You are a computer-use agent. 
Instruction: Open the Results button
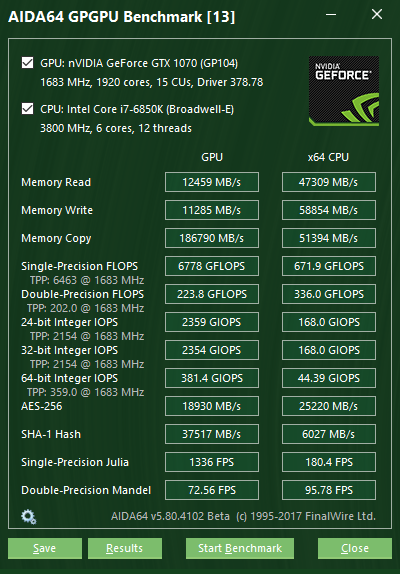(x=125, y=548)
